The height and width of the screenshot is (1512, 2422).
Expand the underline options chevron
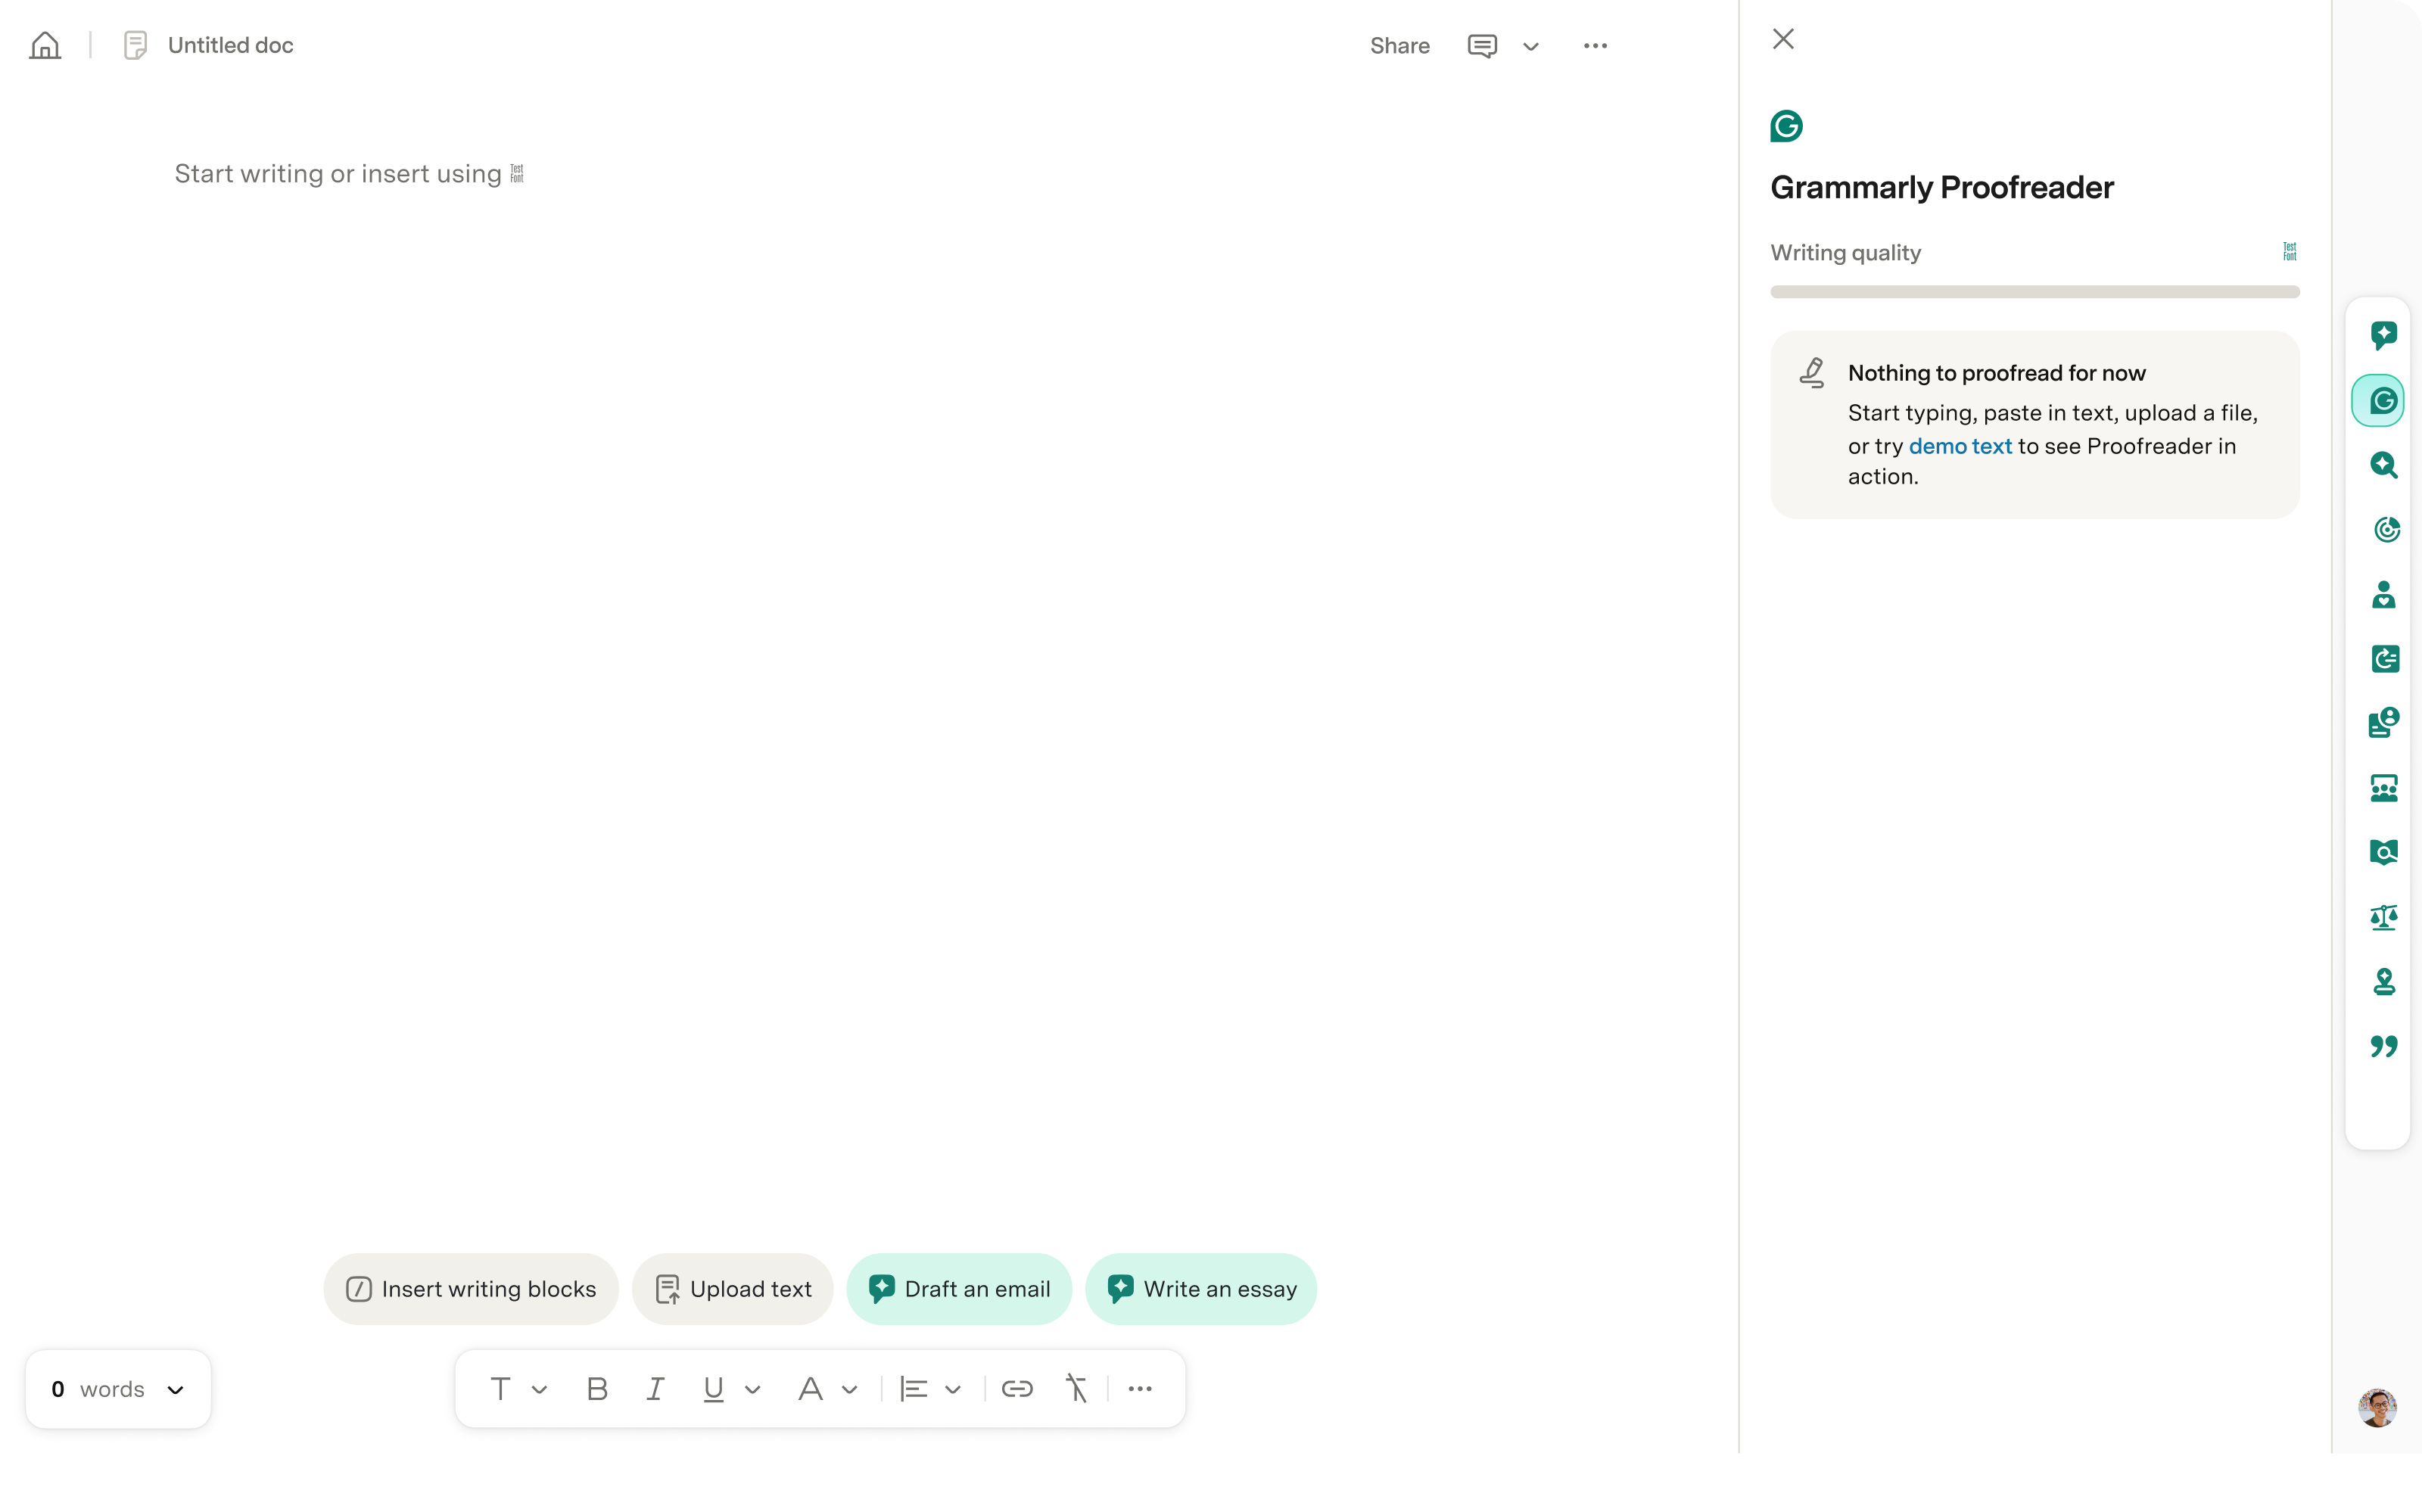tap(753, 1390)
